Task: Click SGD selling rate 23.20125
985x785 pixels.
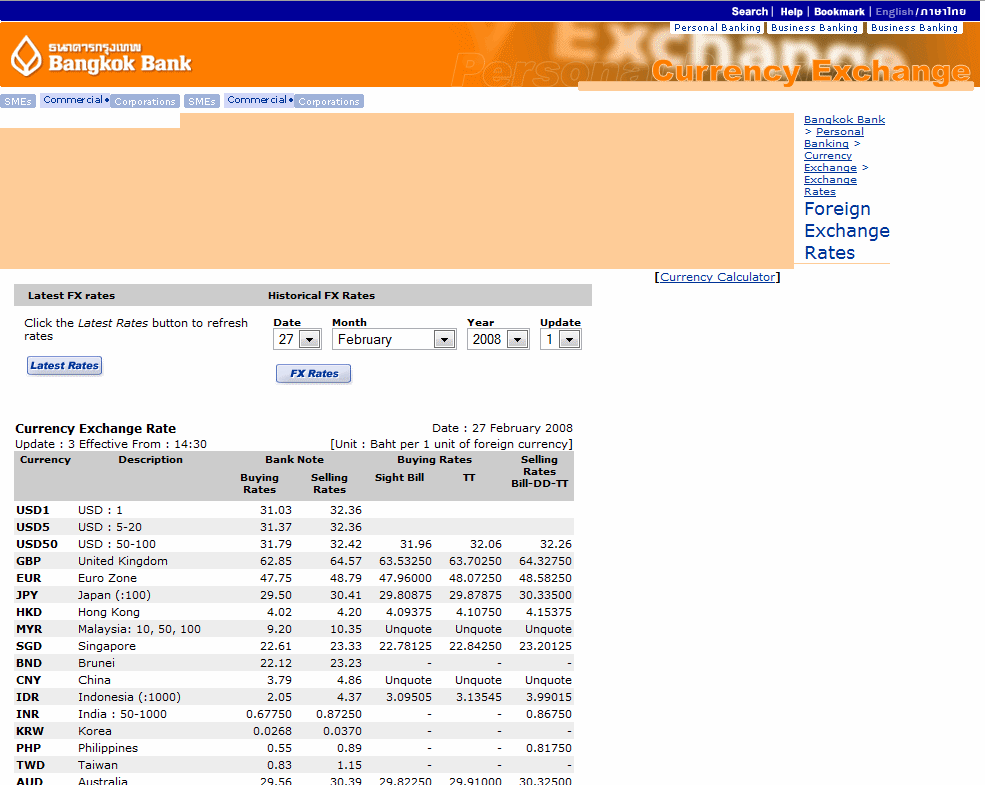Action: [x=545, y=646]
